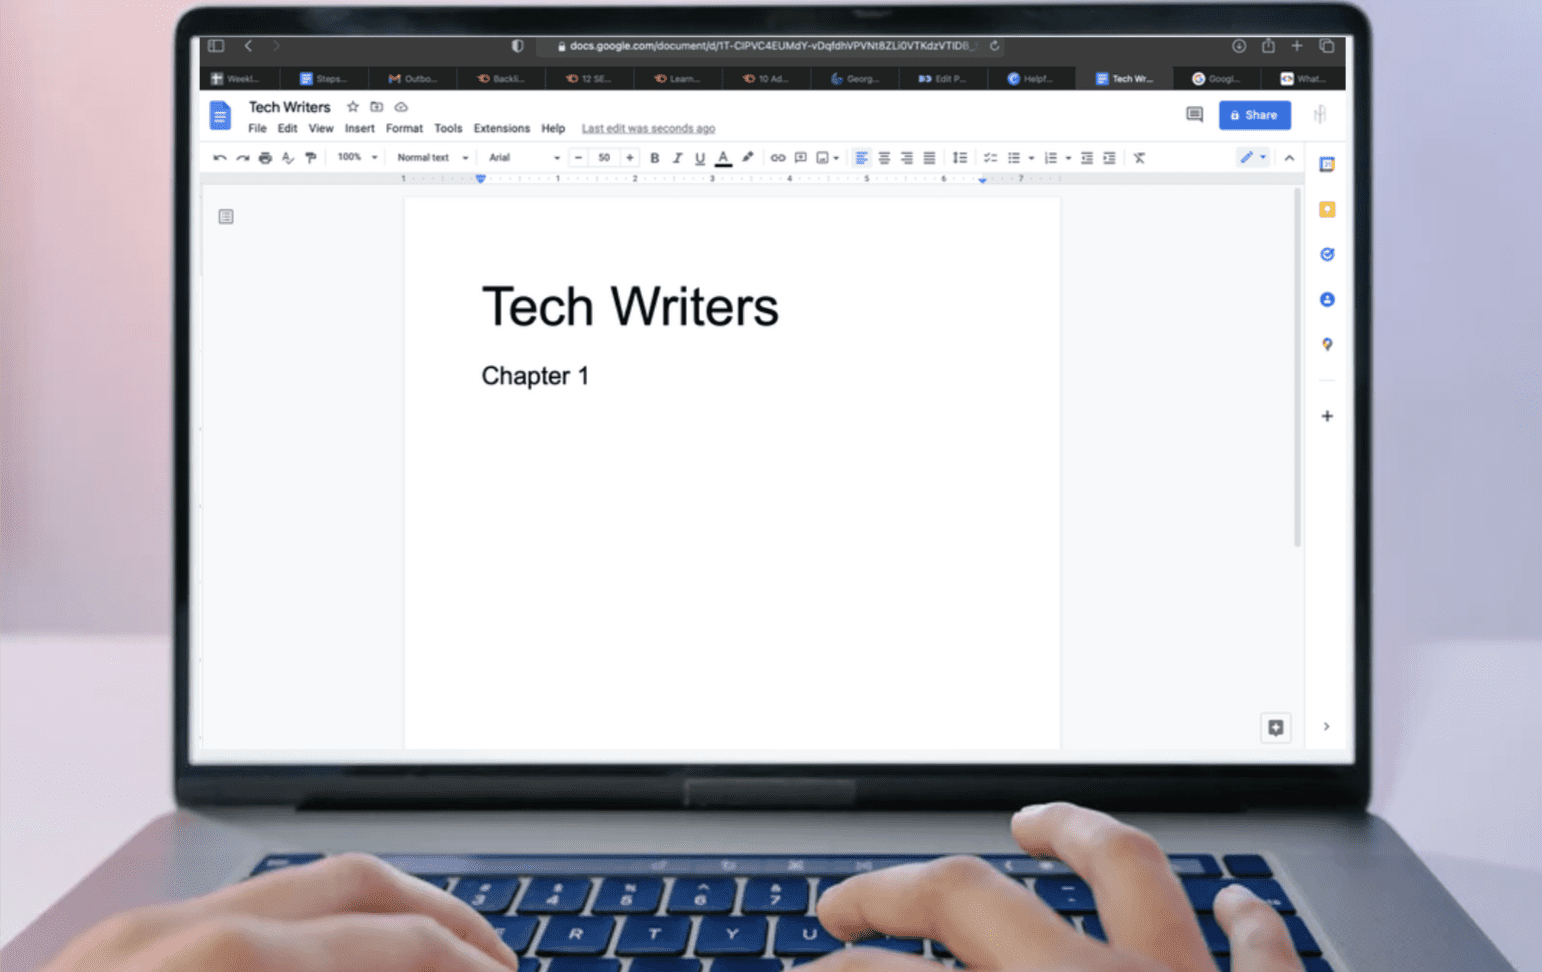Open the zoom level dropdown

[357, 157]
